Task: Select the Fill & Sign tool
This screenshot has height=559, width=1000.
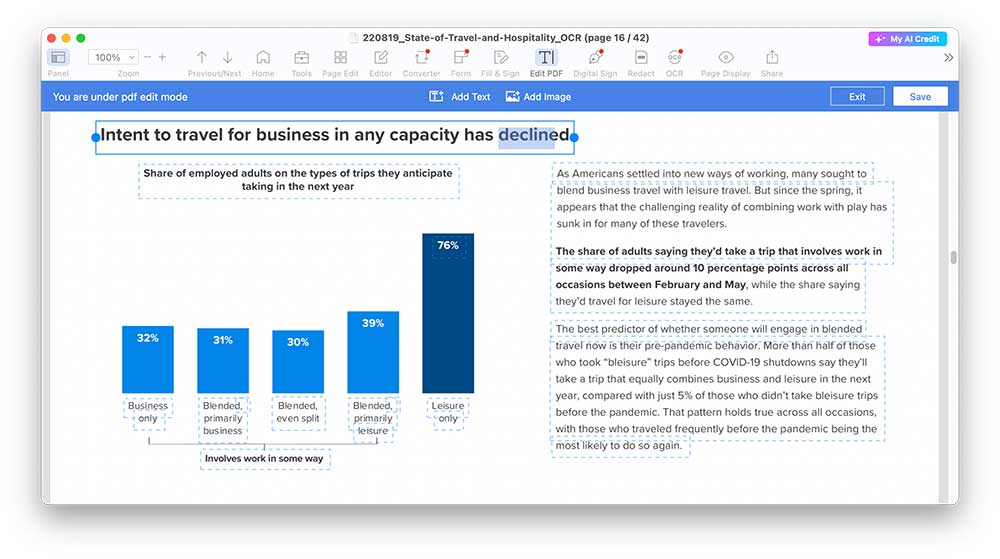Action: (500, 58)
